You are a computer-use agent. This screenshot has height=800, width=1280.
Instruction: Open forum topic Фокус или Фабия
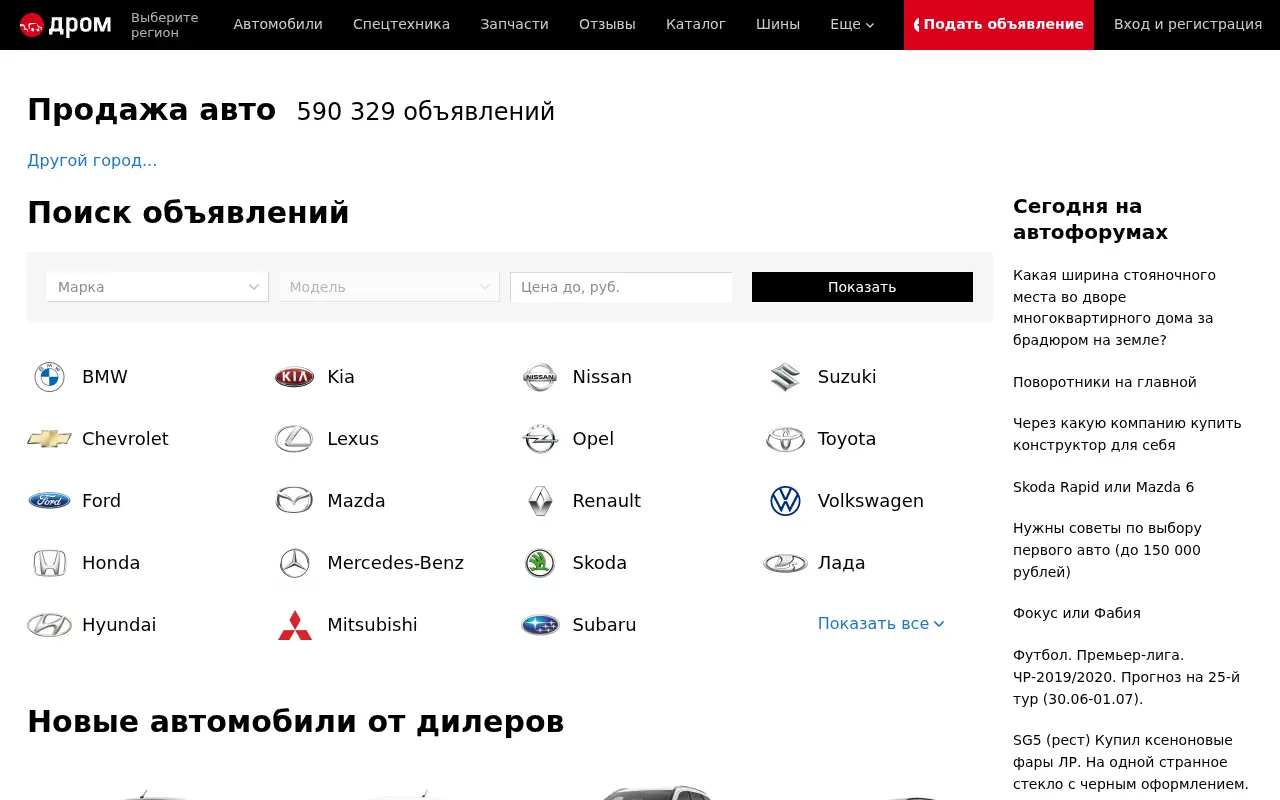(1077, 613)
